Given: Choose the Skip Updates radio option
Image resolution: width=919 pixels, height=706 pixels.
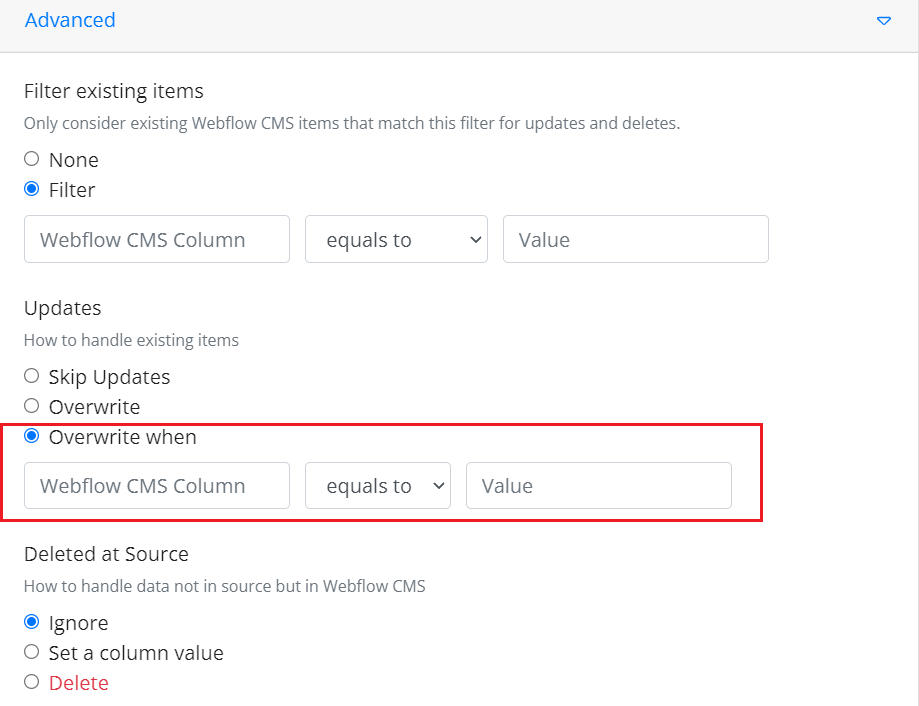Looking at the screenshot, I should click(32, 376).
